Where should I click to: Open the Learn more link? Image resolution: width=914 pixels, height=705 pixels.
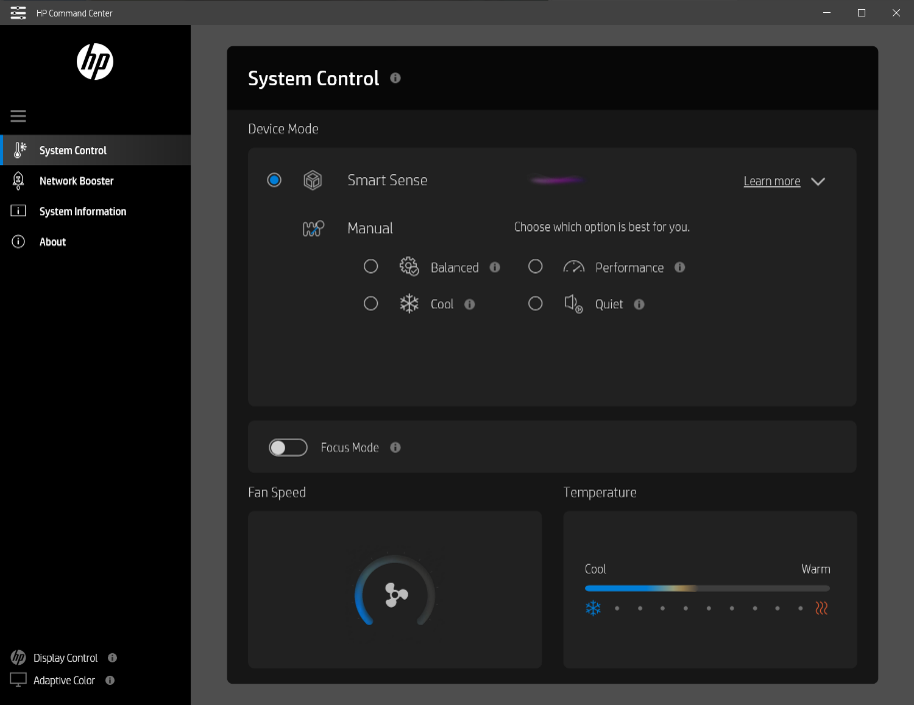(x=772, y=181)
